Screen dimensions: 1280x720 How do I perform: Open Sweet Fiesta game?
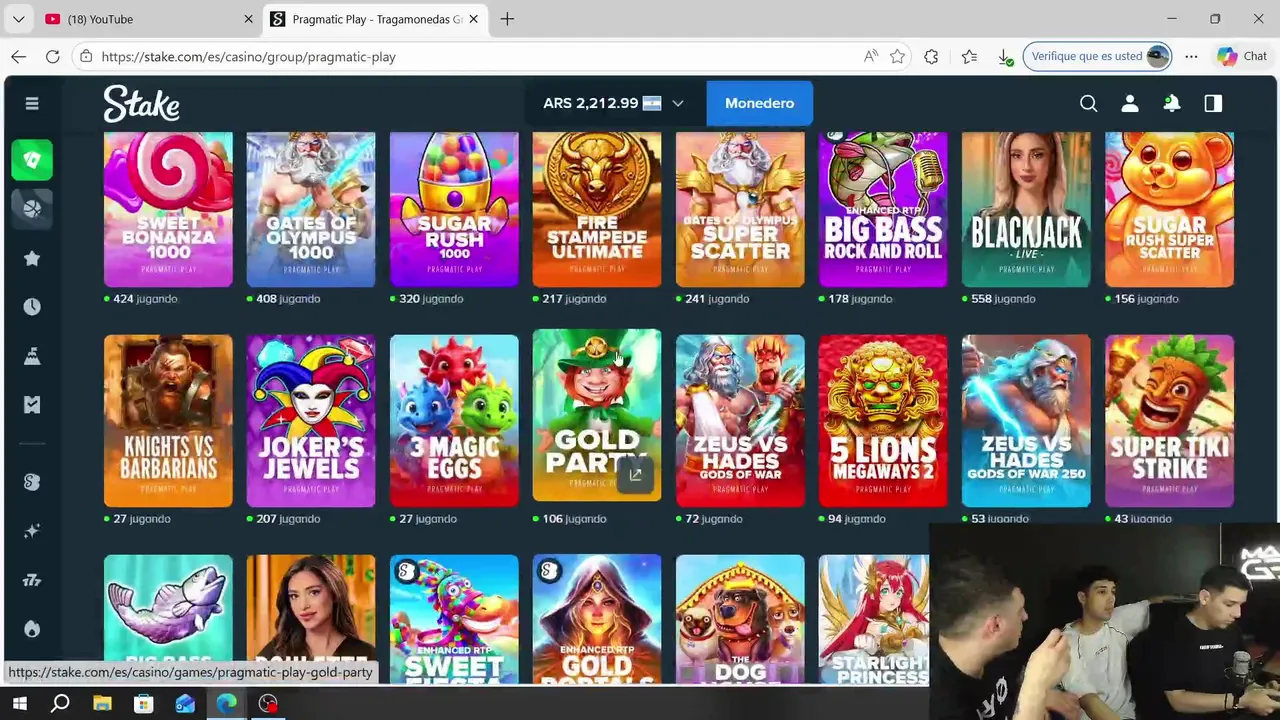pos(454,620)
